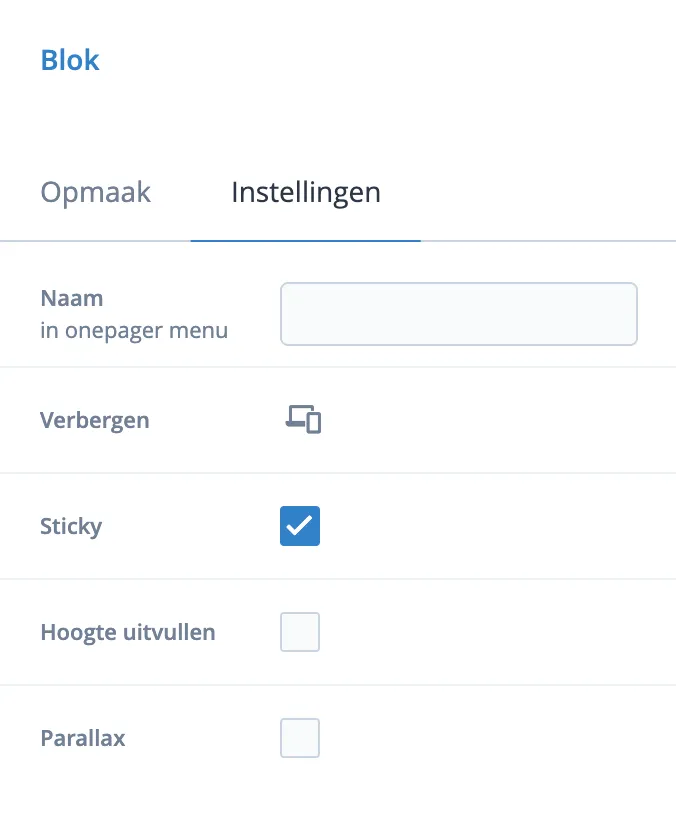Select the Instellingen tab
Screen dimensions: 676x832
(305, 192)
